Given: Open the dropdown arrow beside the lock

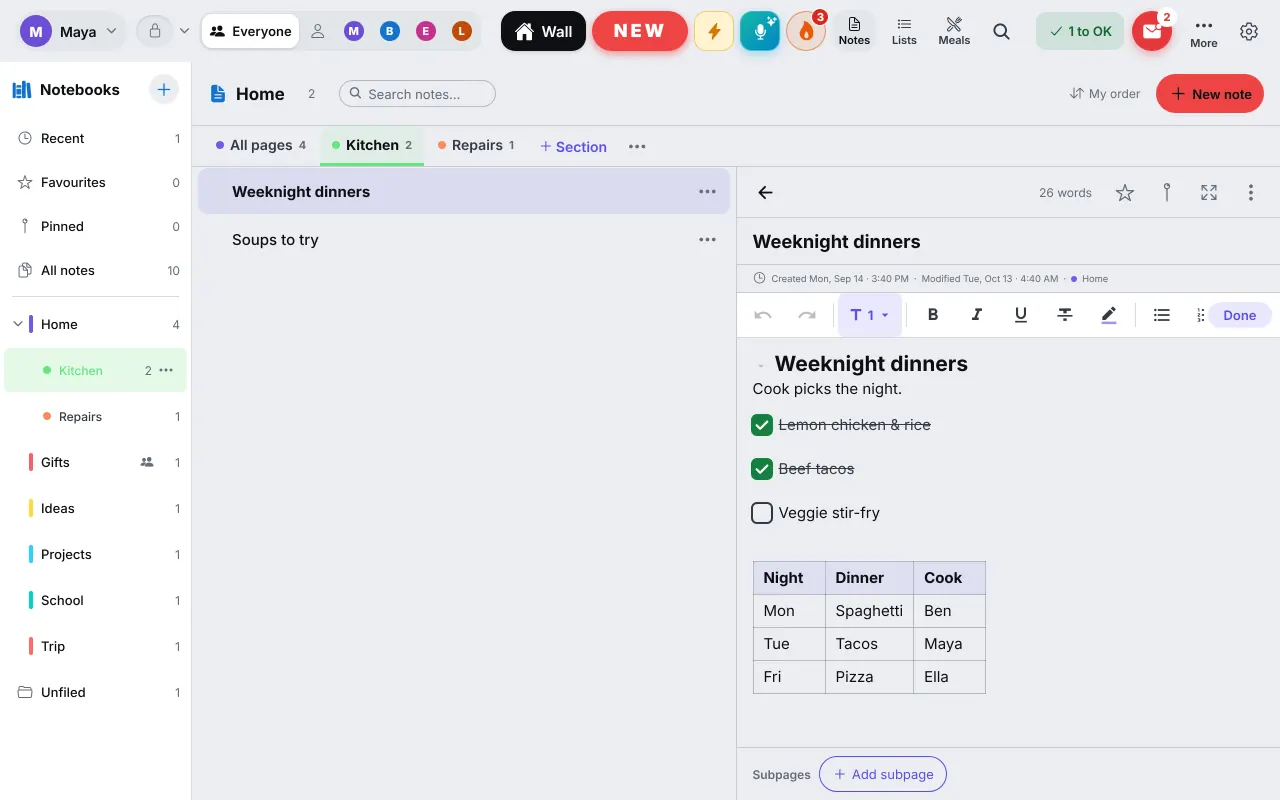Looking at the screenshot, I should (x=184, y=31).
